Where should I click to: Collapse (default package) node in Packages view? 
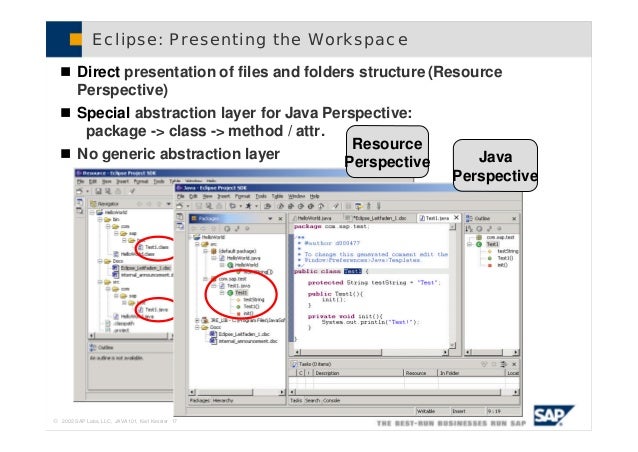206,251
